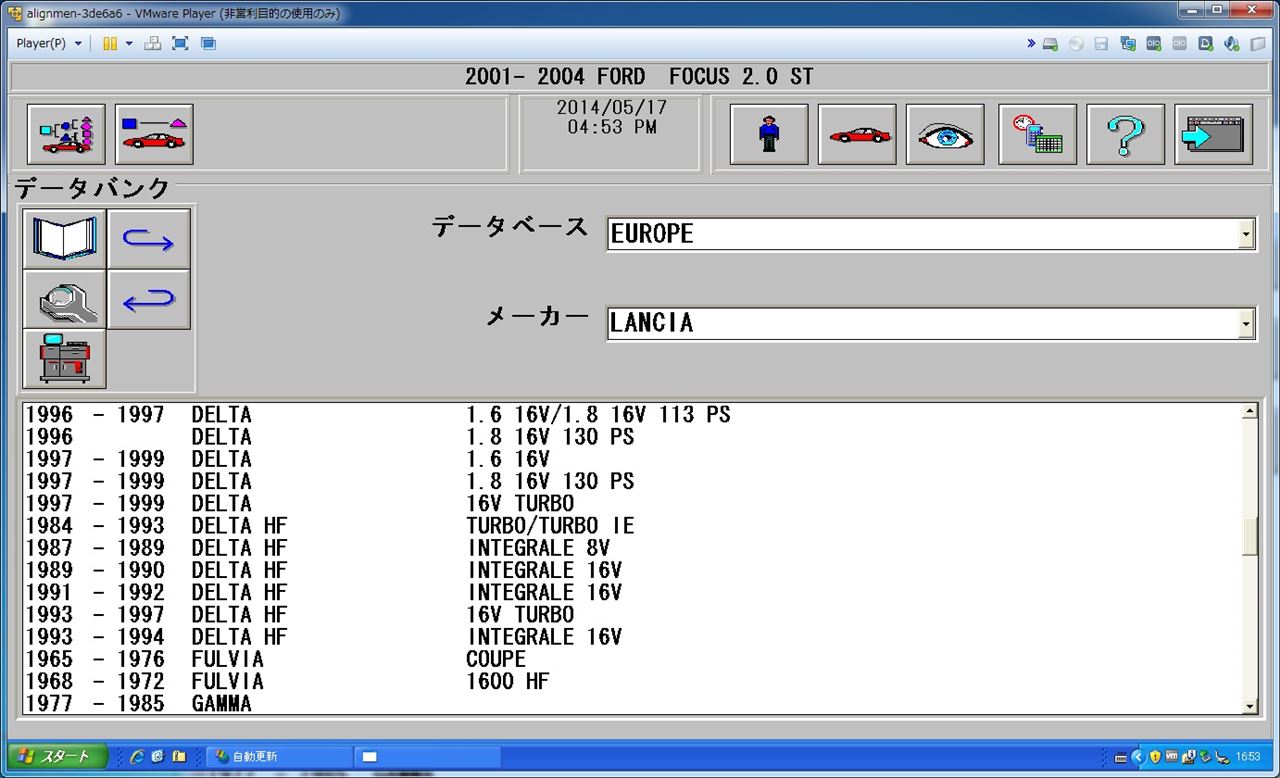The height and width of the screenshot is (778, 1280).
Task: Select row 1987 - 1989 DELTA HF INTEGRALE 8V
Action: point(631,548)
